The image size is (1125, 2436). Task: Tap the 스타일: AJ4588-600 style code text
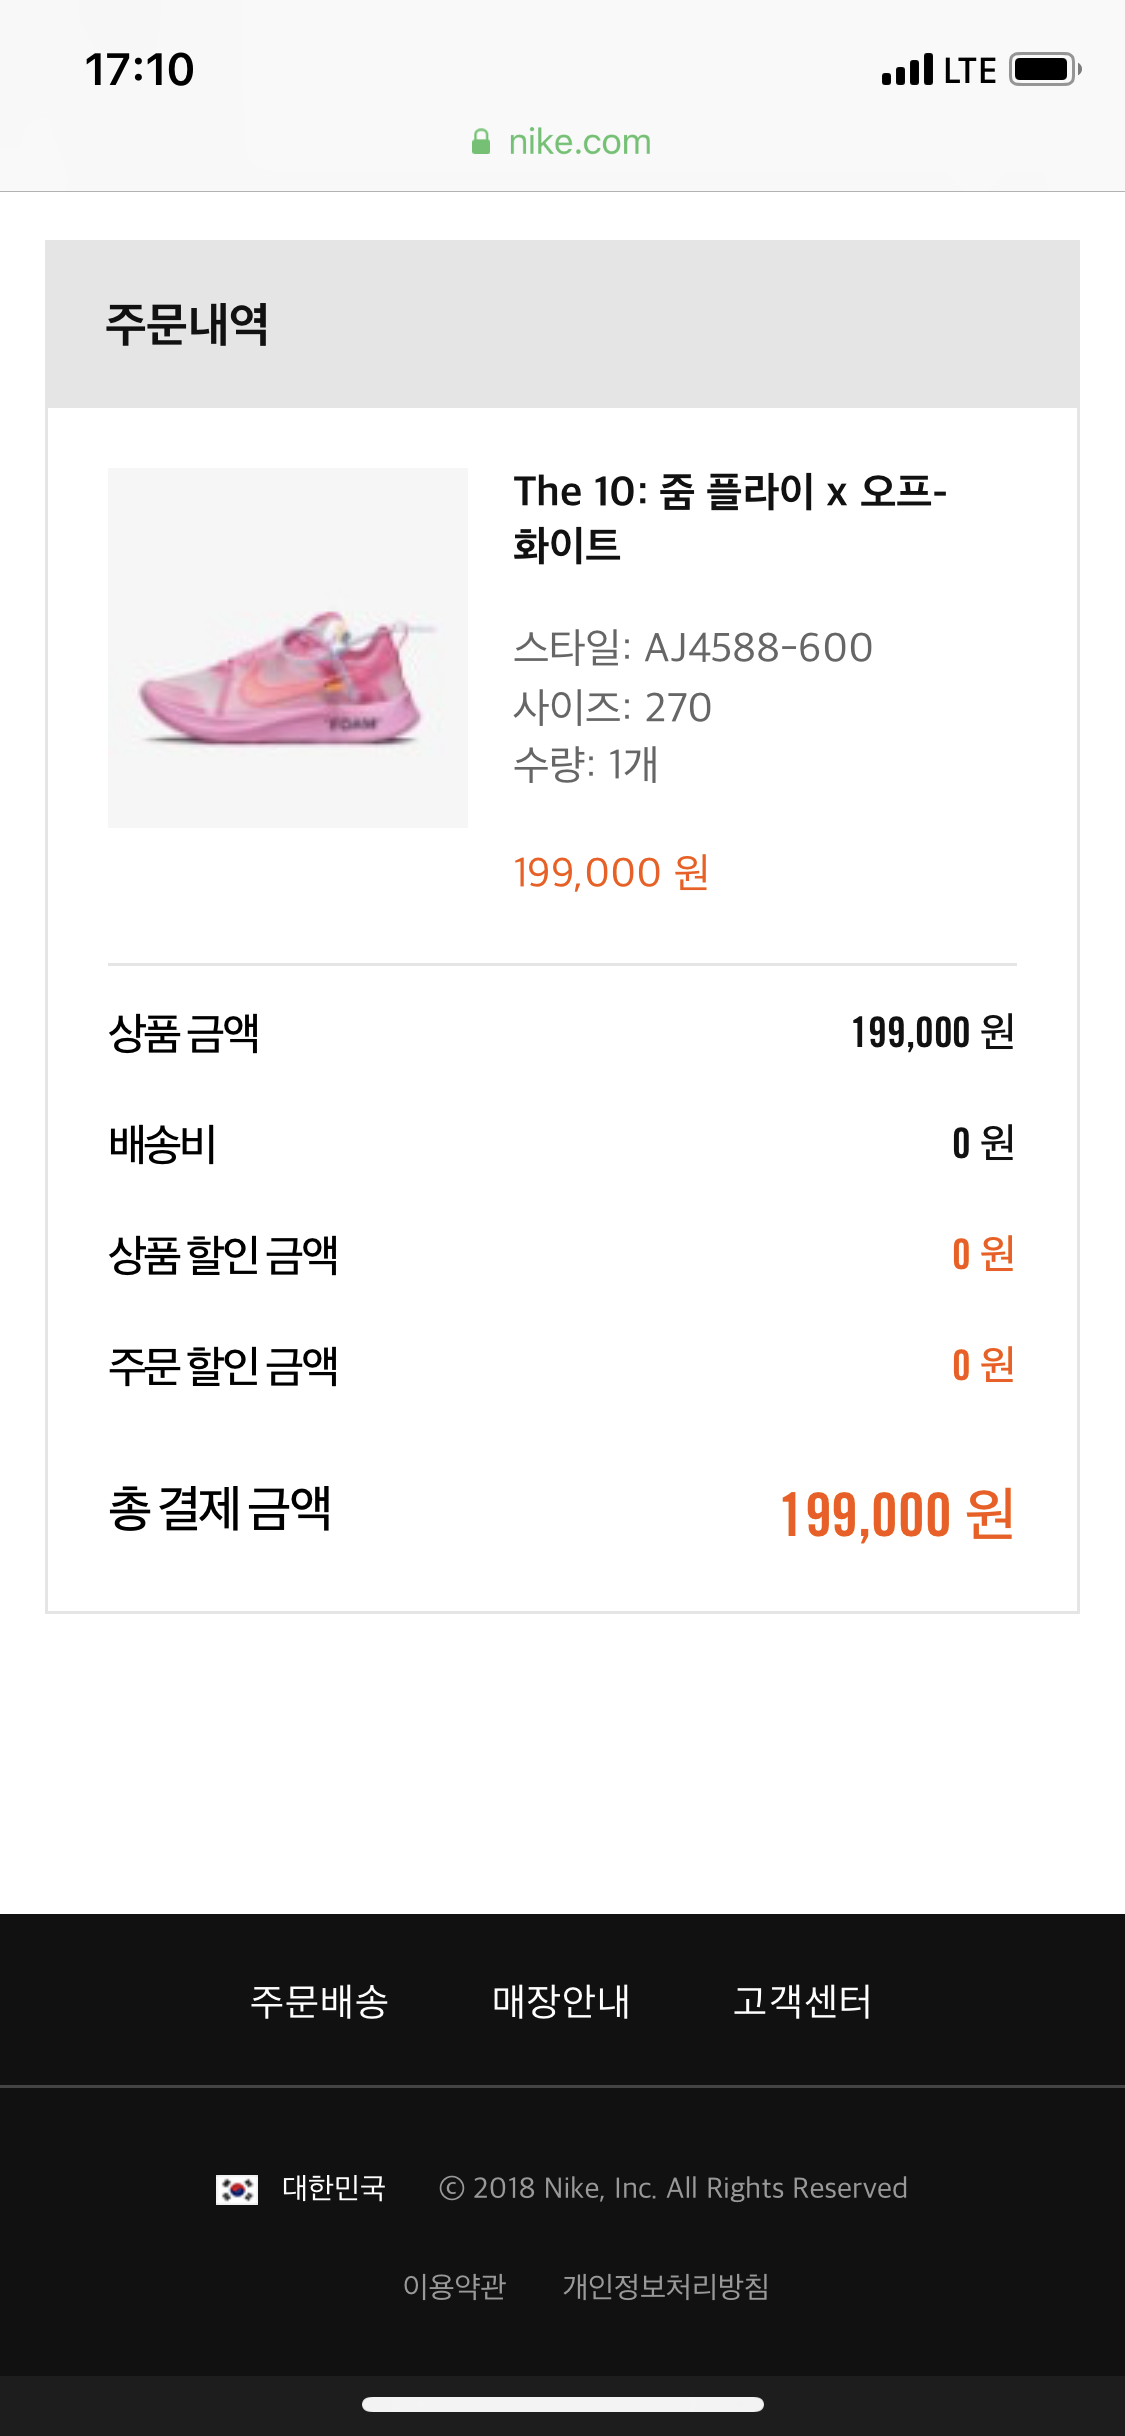pyautogui.click(x=692, y=648)
